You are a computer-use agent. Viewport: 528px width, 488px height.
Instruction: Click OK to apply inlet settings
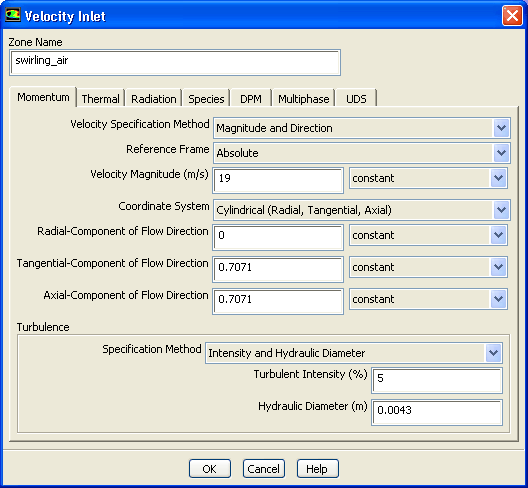(x=210, y=468)
